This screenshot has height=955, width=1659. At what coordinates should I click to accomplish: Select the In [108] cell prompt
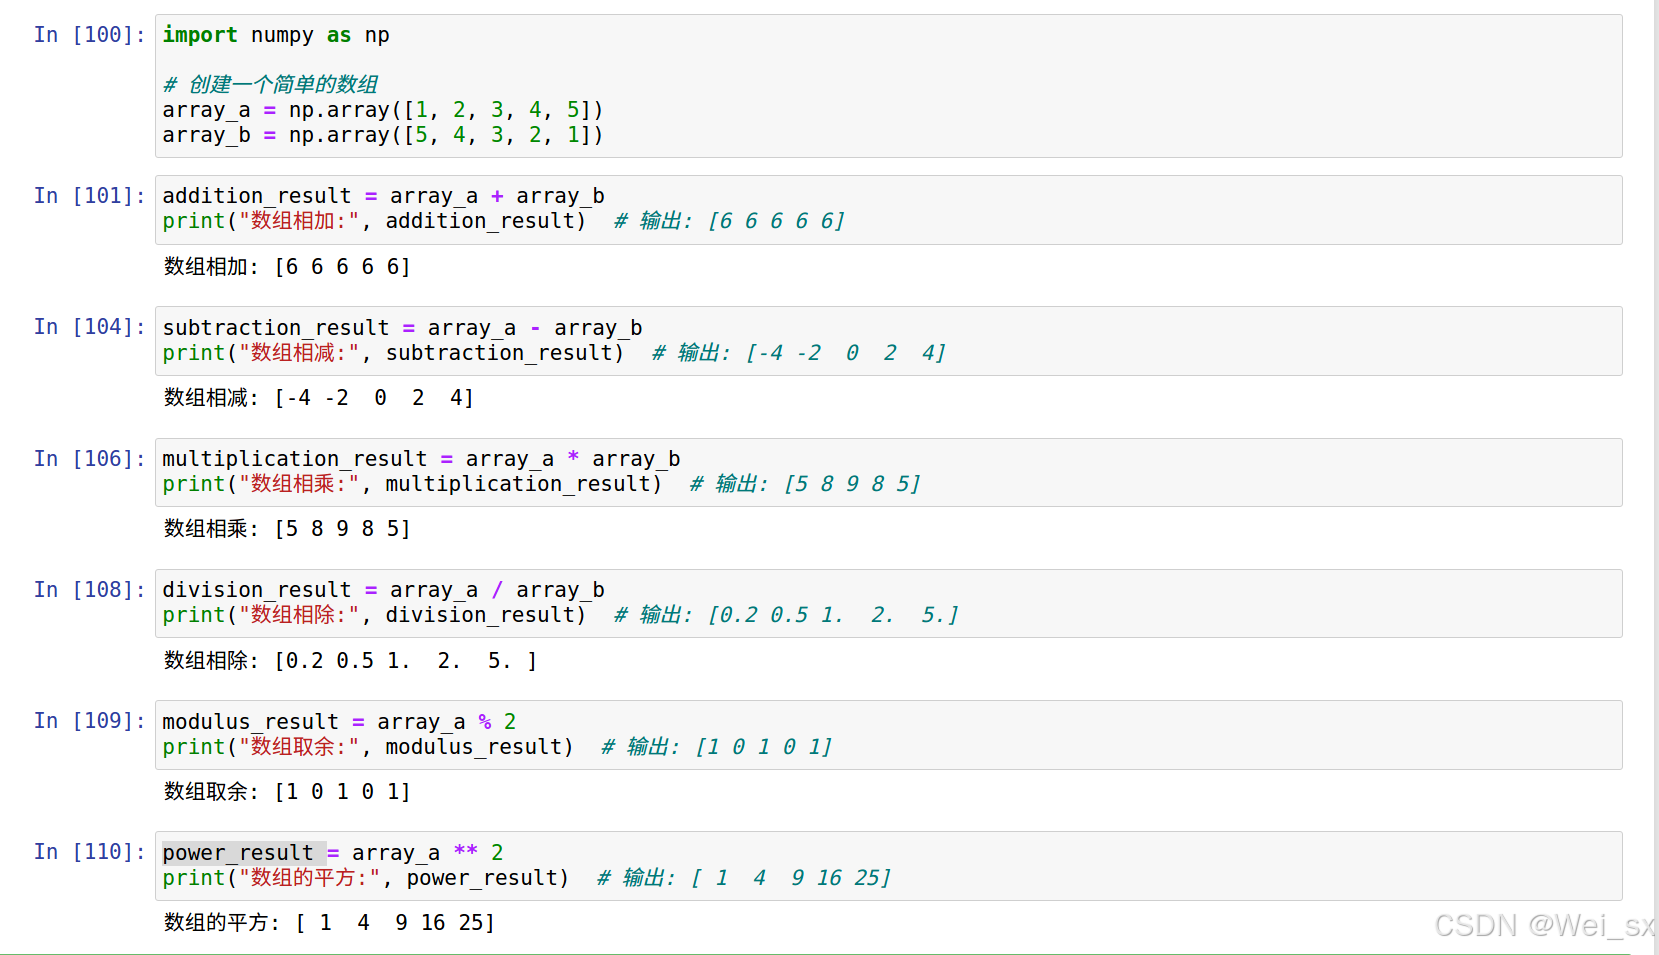(89, 590)
